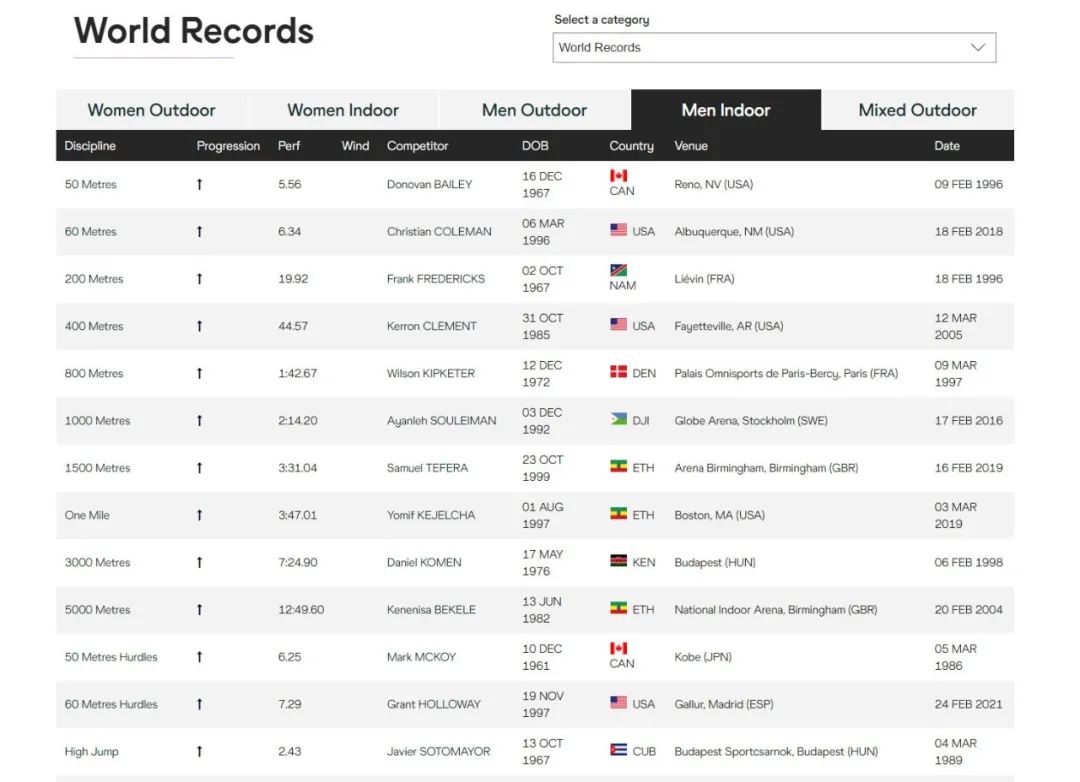1080x782 pixels.
Task: Click the category dropdown chevron arrow
Action: click(x=978, y=47)
